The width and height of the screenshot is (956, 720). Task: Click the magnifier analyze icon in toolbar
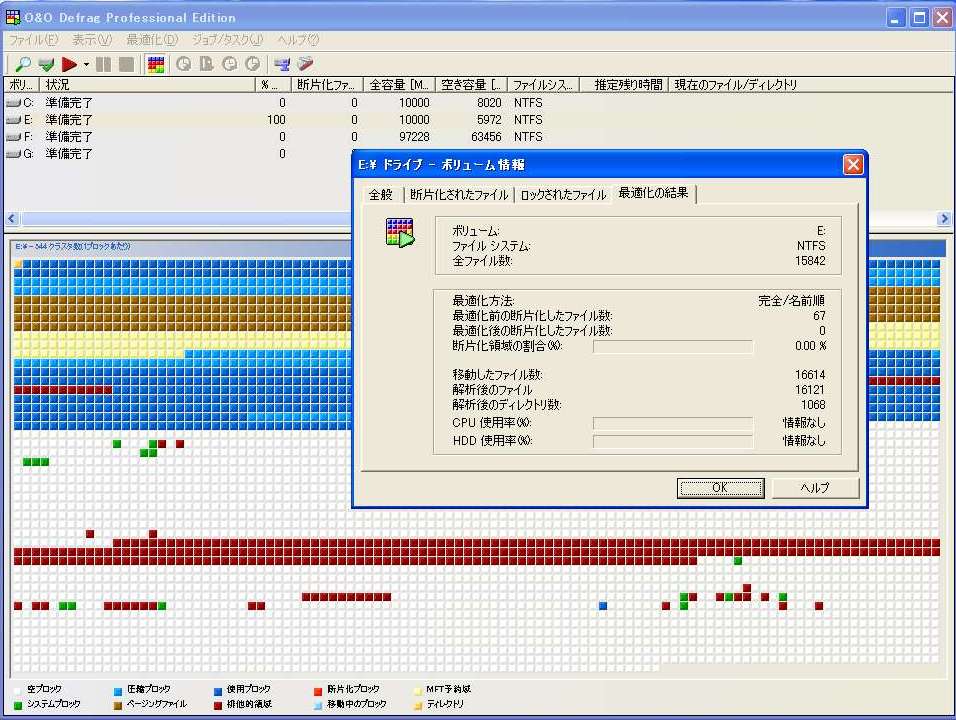pyautogui.click(x=23, y=63)
